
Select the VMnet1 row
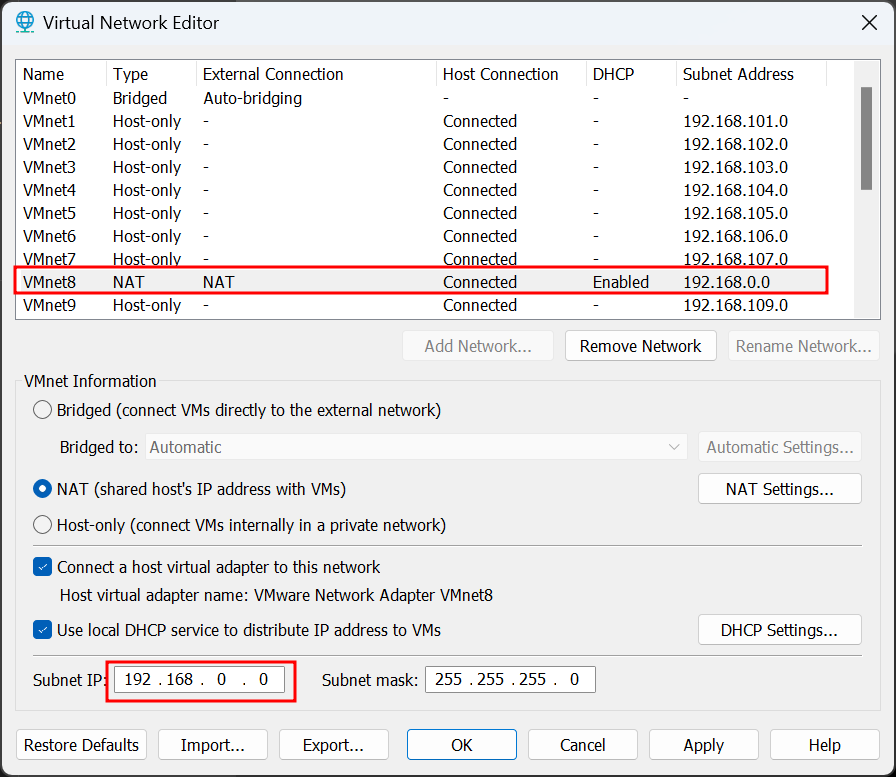(422, 121)
